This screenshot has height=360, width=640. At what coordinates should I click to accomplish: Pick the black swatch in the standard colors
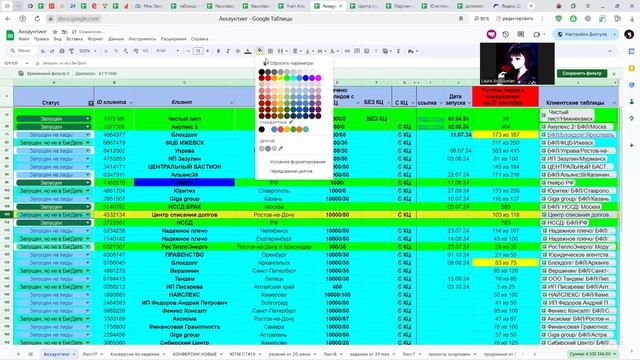click(262, 129)
